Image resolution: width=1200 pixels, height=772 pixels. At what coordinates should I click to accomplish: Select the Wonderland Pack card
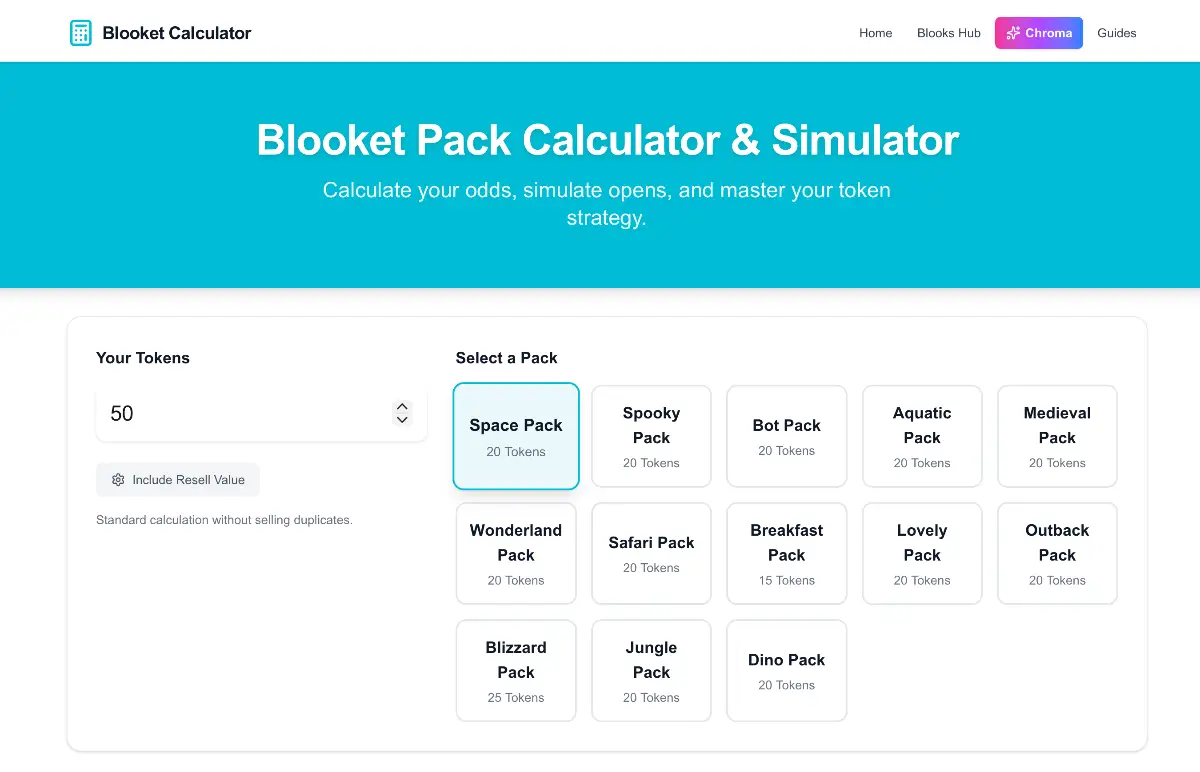pos(516,553)
